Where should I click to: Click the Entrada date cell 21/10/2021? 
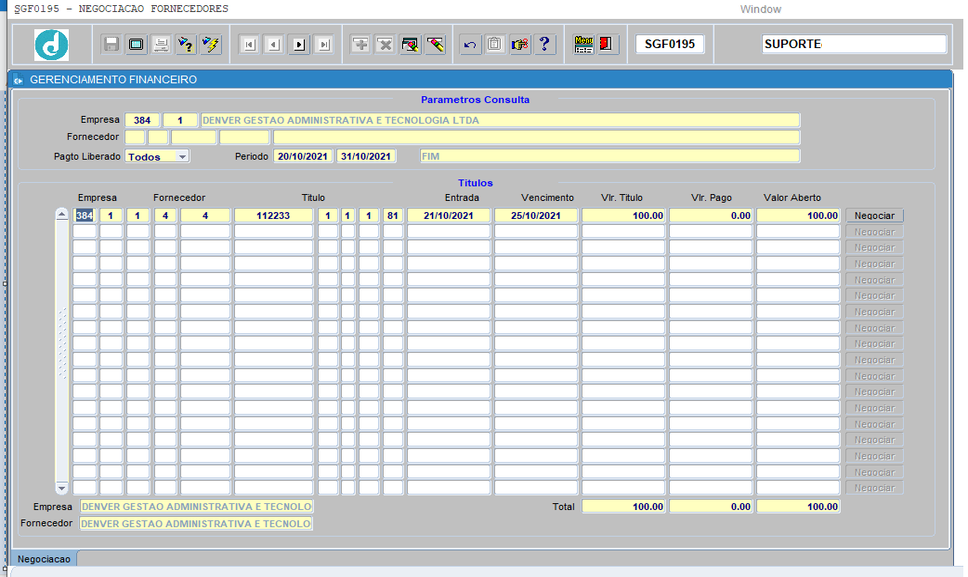click(x=449, y=215)
